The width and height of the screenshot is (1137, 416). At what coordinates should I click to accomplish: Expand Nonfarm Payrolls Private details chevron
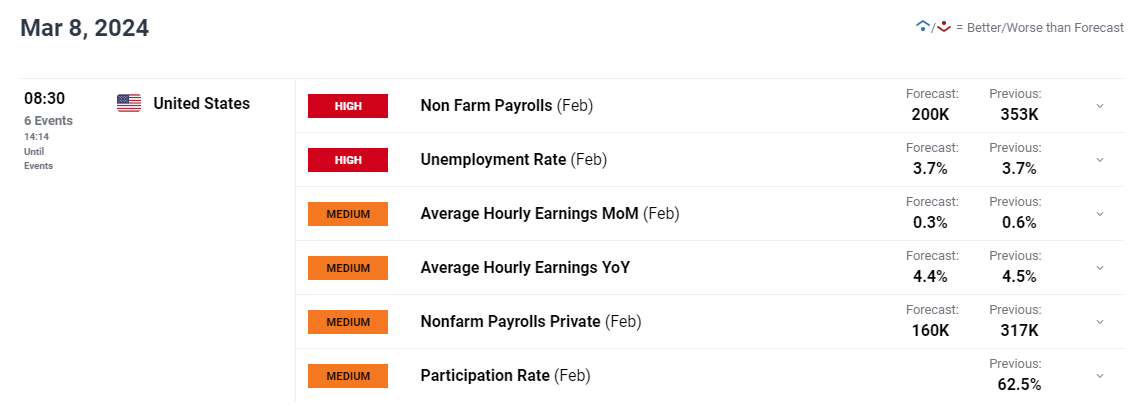1099,322
